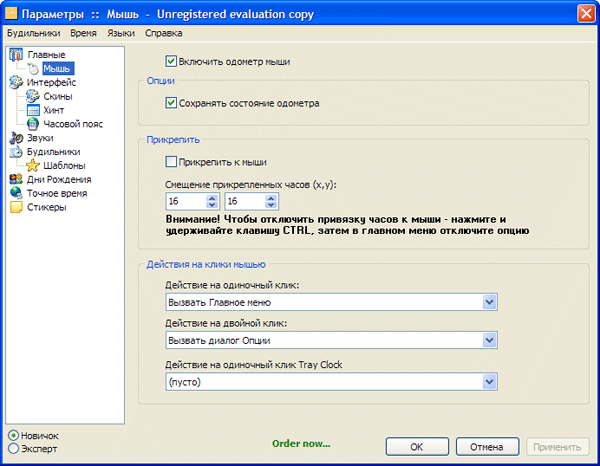Click the x offset input field
Viewport: 600px width, 466px height.
[186, 201]
